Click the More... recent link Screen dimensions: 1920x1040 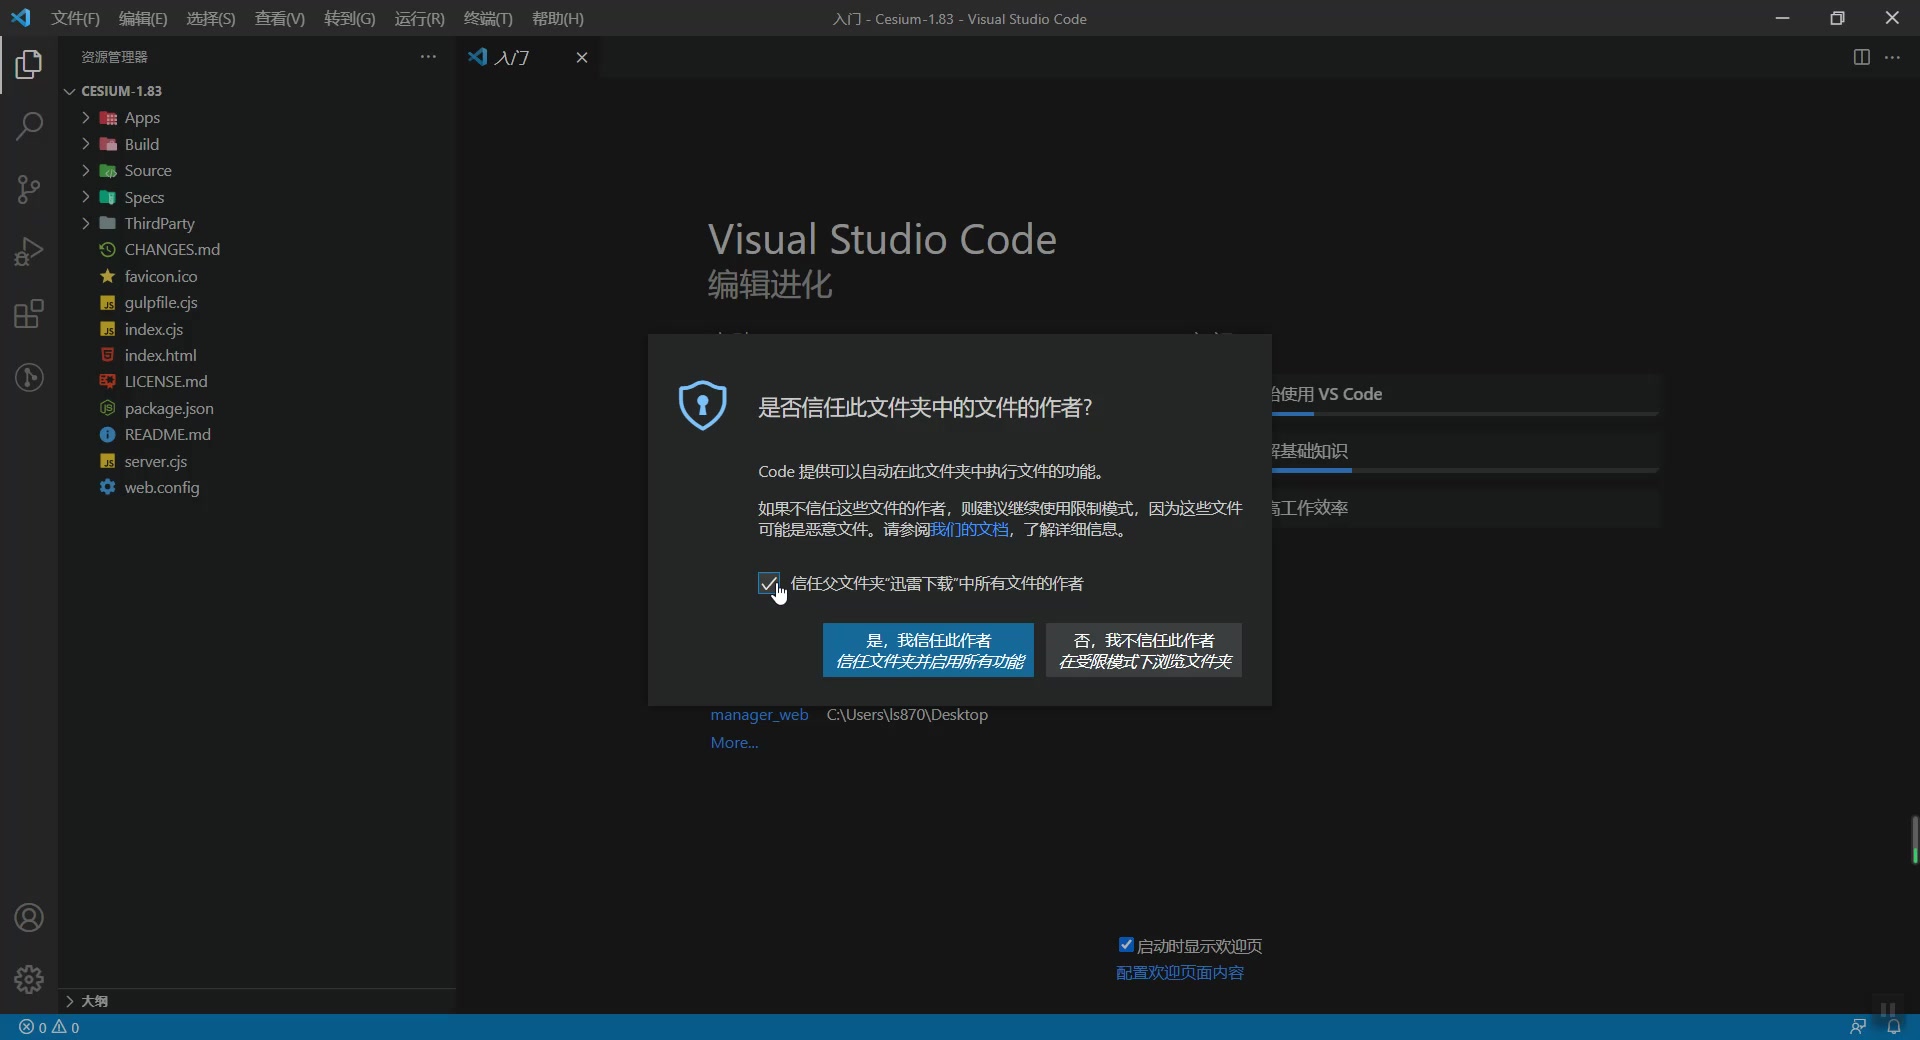tap(734, 743)
